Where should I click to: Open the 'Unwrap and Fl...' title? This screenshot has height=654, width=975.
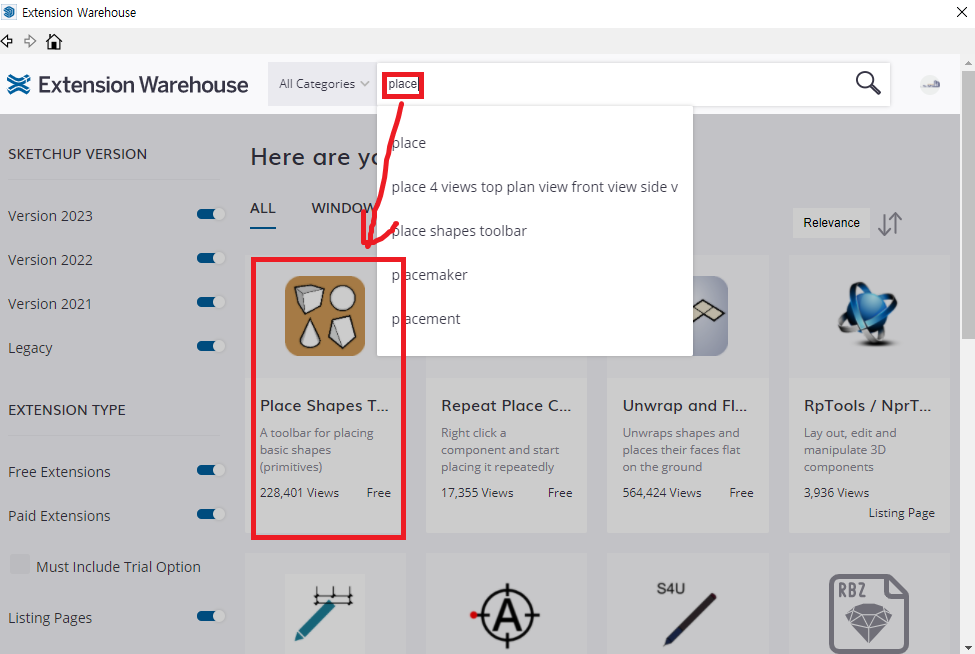click(685, 406)
